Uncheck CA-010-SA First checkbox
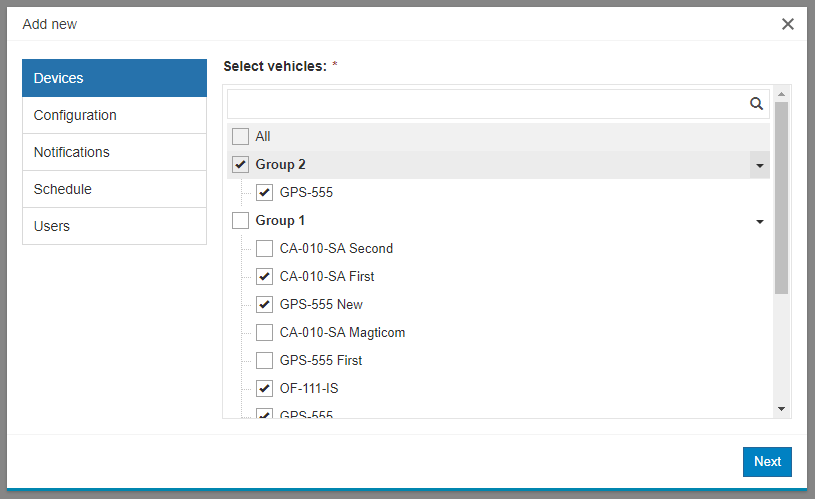The height and width of the screenshot is (499, 815). pos(265,277)
